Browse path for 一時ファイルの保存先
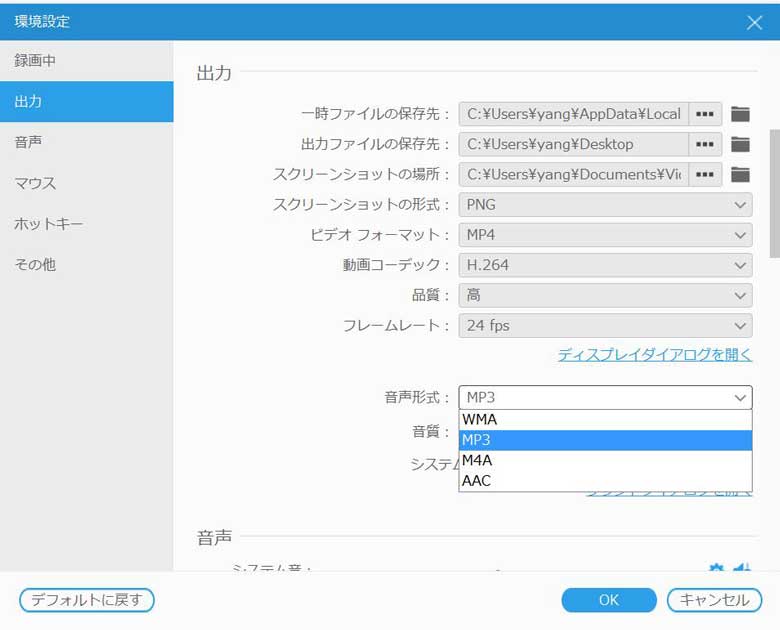 coord(705,114)
